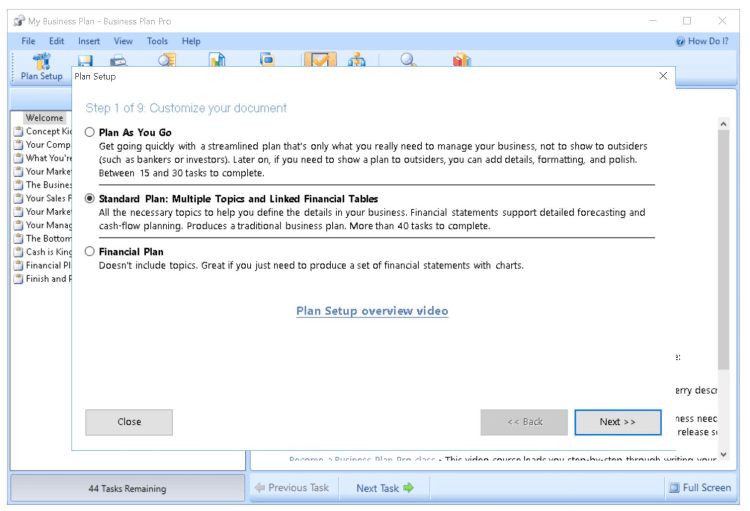
Task: Select The Business task in sidebar
Action: tap(48, 185)
